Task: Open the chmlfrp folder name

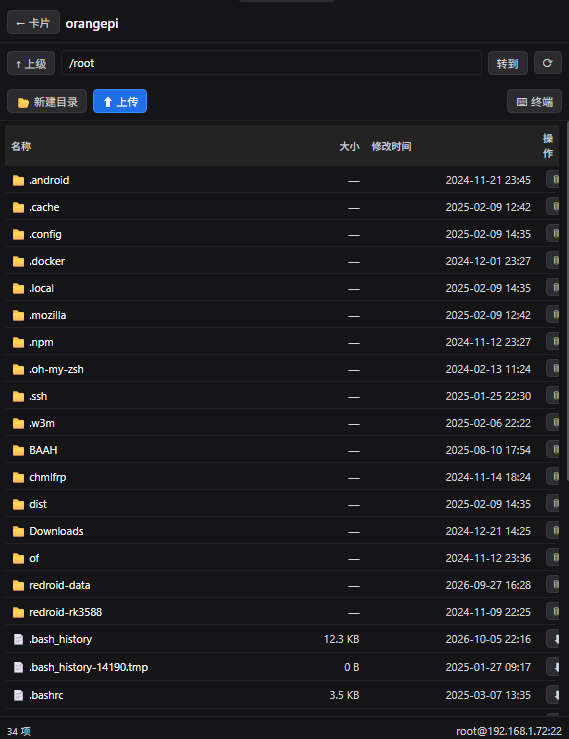Action: click(48, 477)
